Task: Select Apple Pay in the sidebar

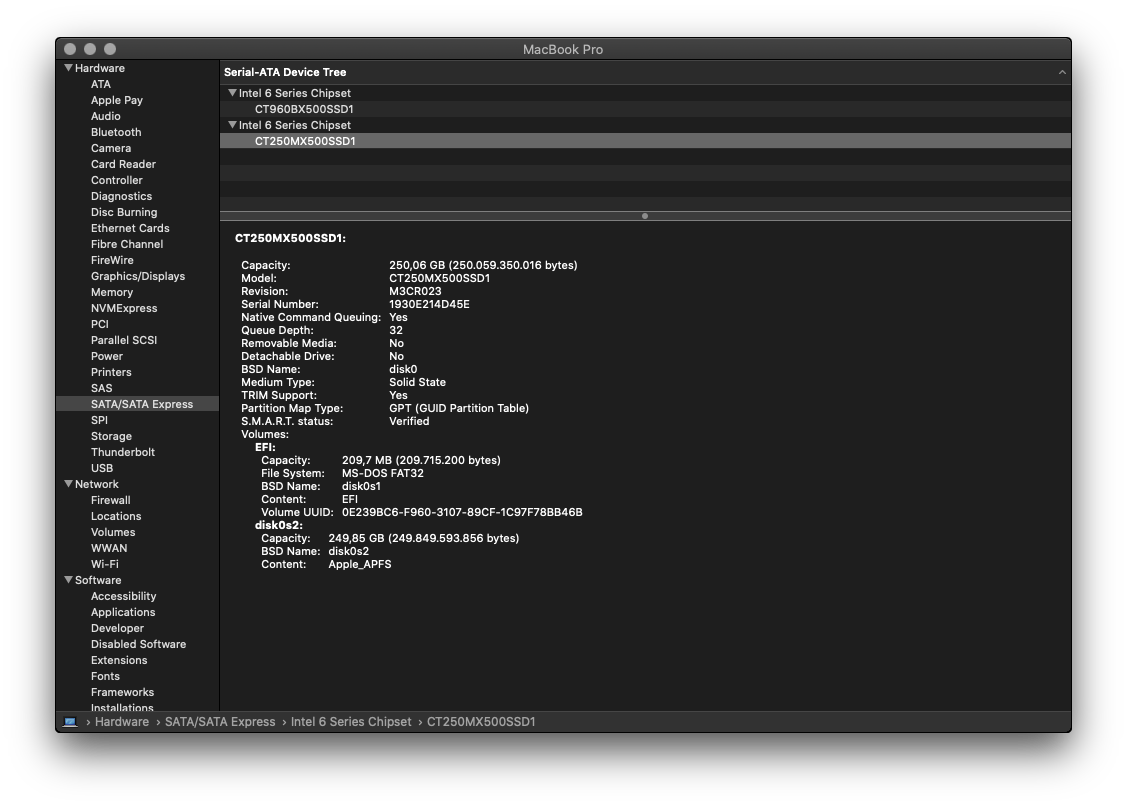Action: [x=116, y=100]
